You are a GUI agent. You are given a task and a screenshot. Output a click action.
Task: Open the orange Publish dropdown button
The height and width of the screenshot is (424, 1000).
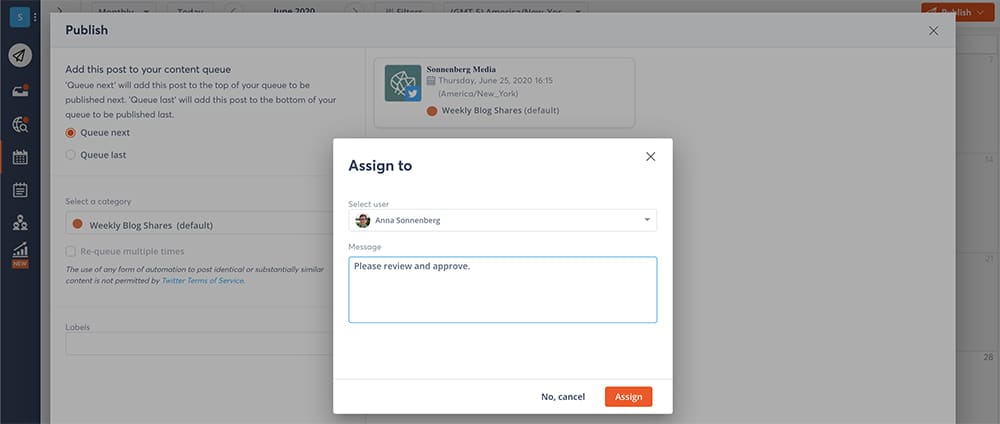956,13
